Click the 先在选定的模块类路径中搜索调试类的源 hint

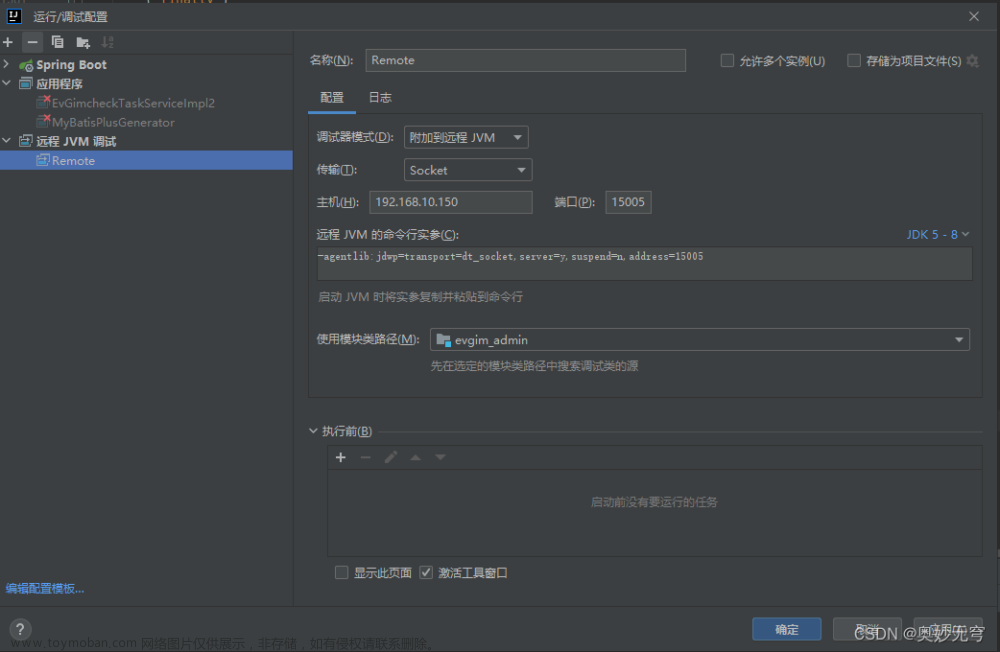click(534, 366)
